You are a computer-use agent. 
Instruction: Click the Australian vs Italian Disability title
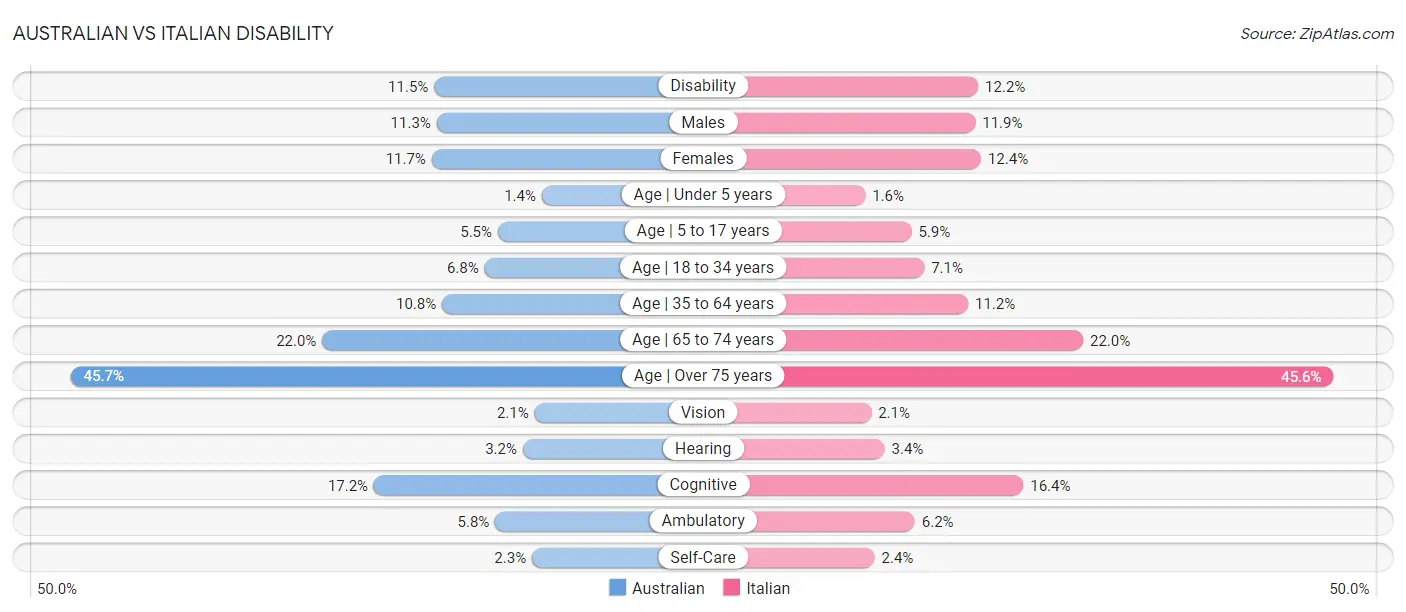click(x=173, y=33)
